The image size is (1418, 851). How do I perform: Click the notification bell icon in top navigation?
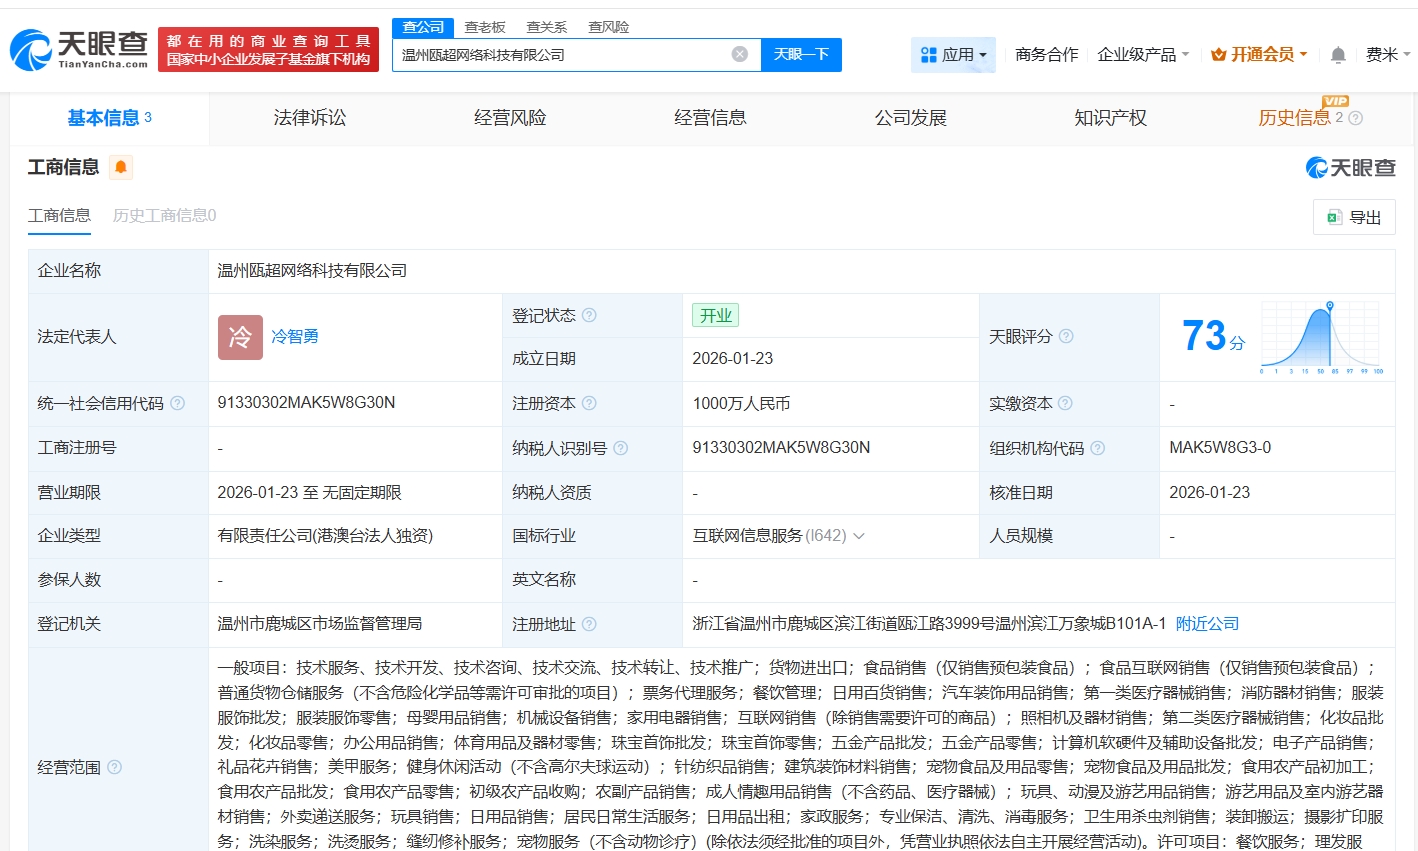pos(1337,55)
